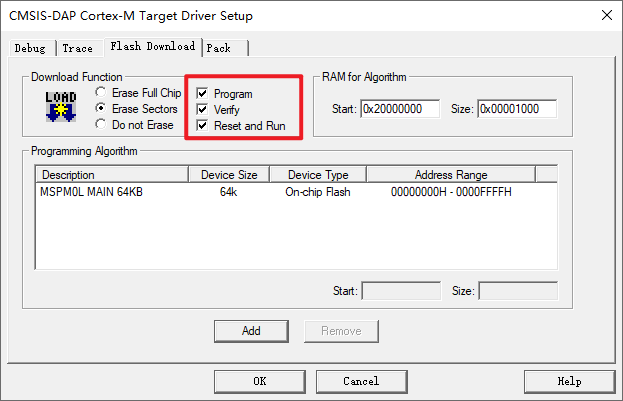
Task: Click the RAM Start address field
Action: tap(400, 108)
